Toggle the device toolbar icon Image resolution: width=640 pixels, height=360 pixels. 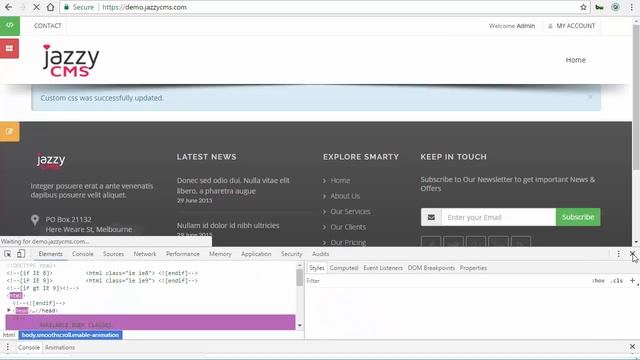21,254
